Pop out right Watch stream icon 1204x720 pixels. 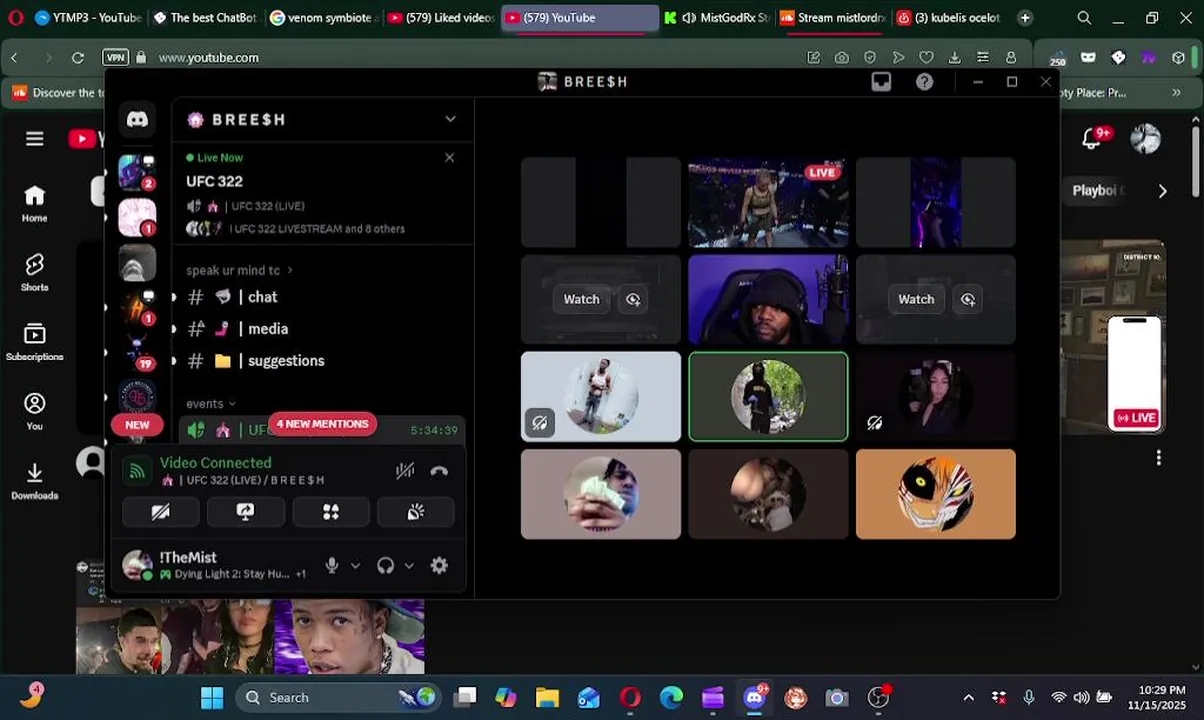(x=968, y=299)
